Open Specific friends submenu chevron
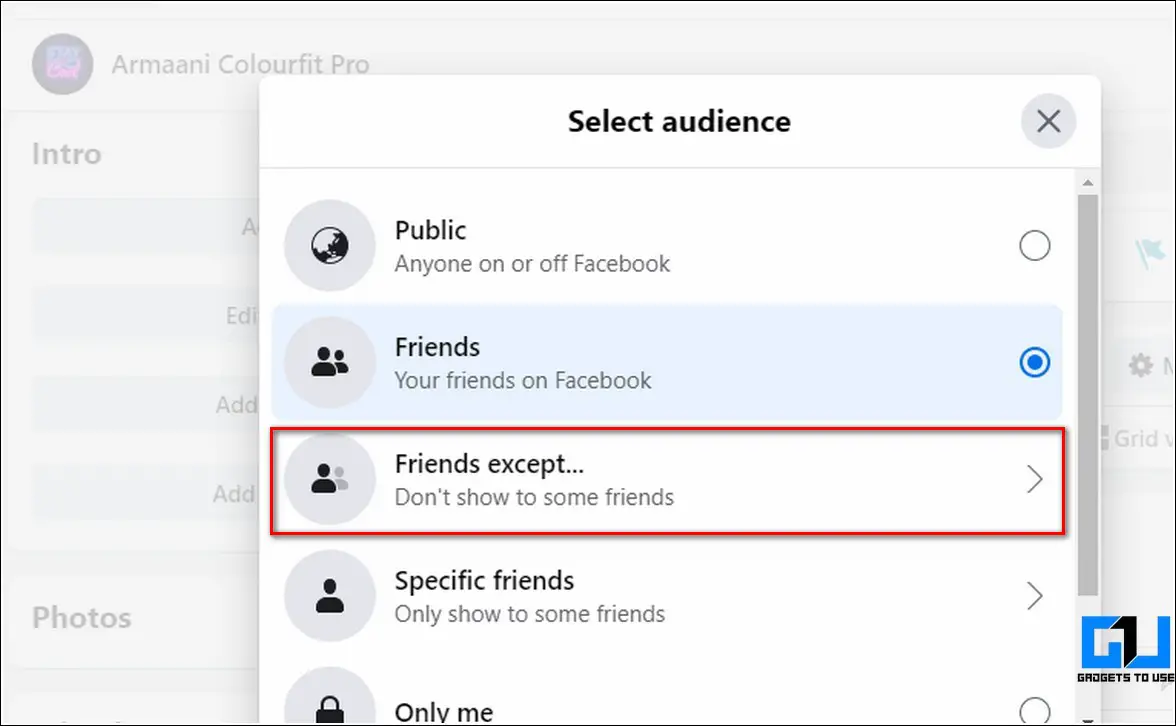This screenshot has height=726, width=1176. tap(1034, 596)
